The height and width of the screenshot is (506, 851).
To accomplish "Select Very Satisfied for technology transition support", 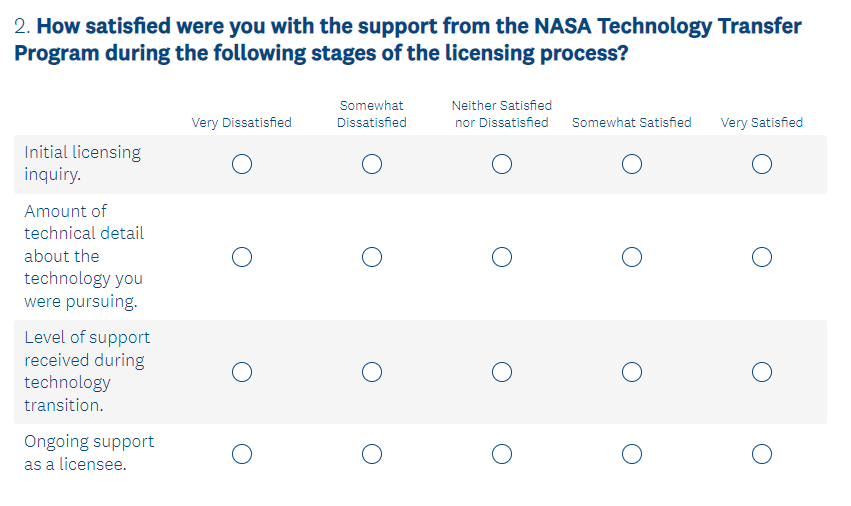I will click(762, 372).
